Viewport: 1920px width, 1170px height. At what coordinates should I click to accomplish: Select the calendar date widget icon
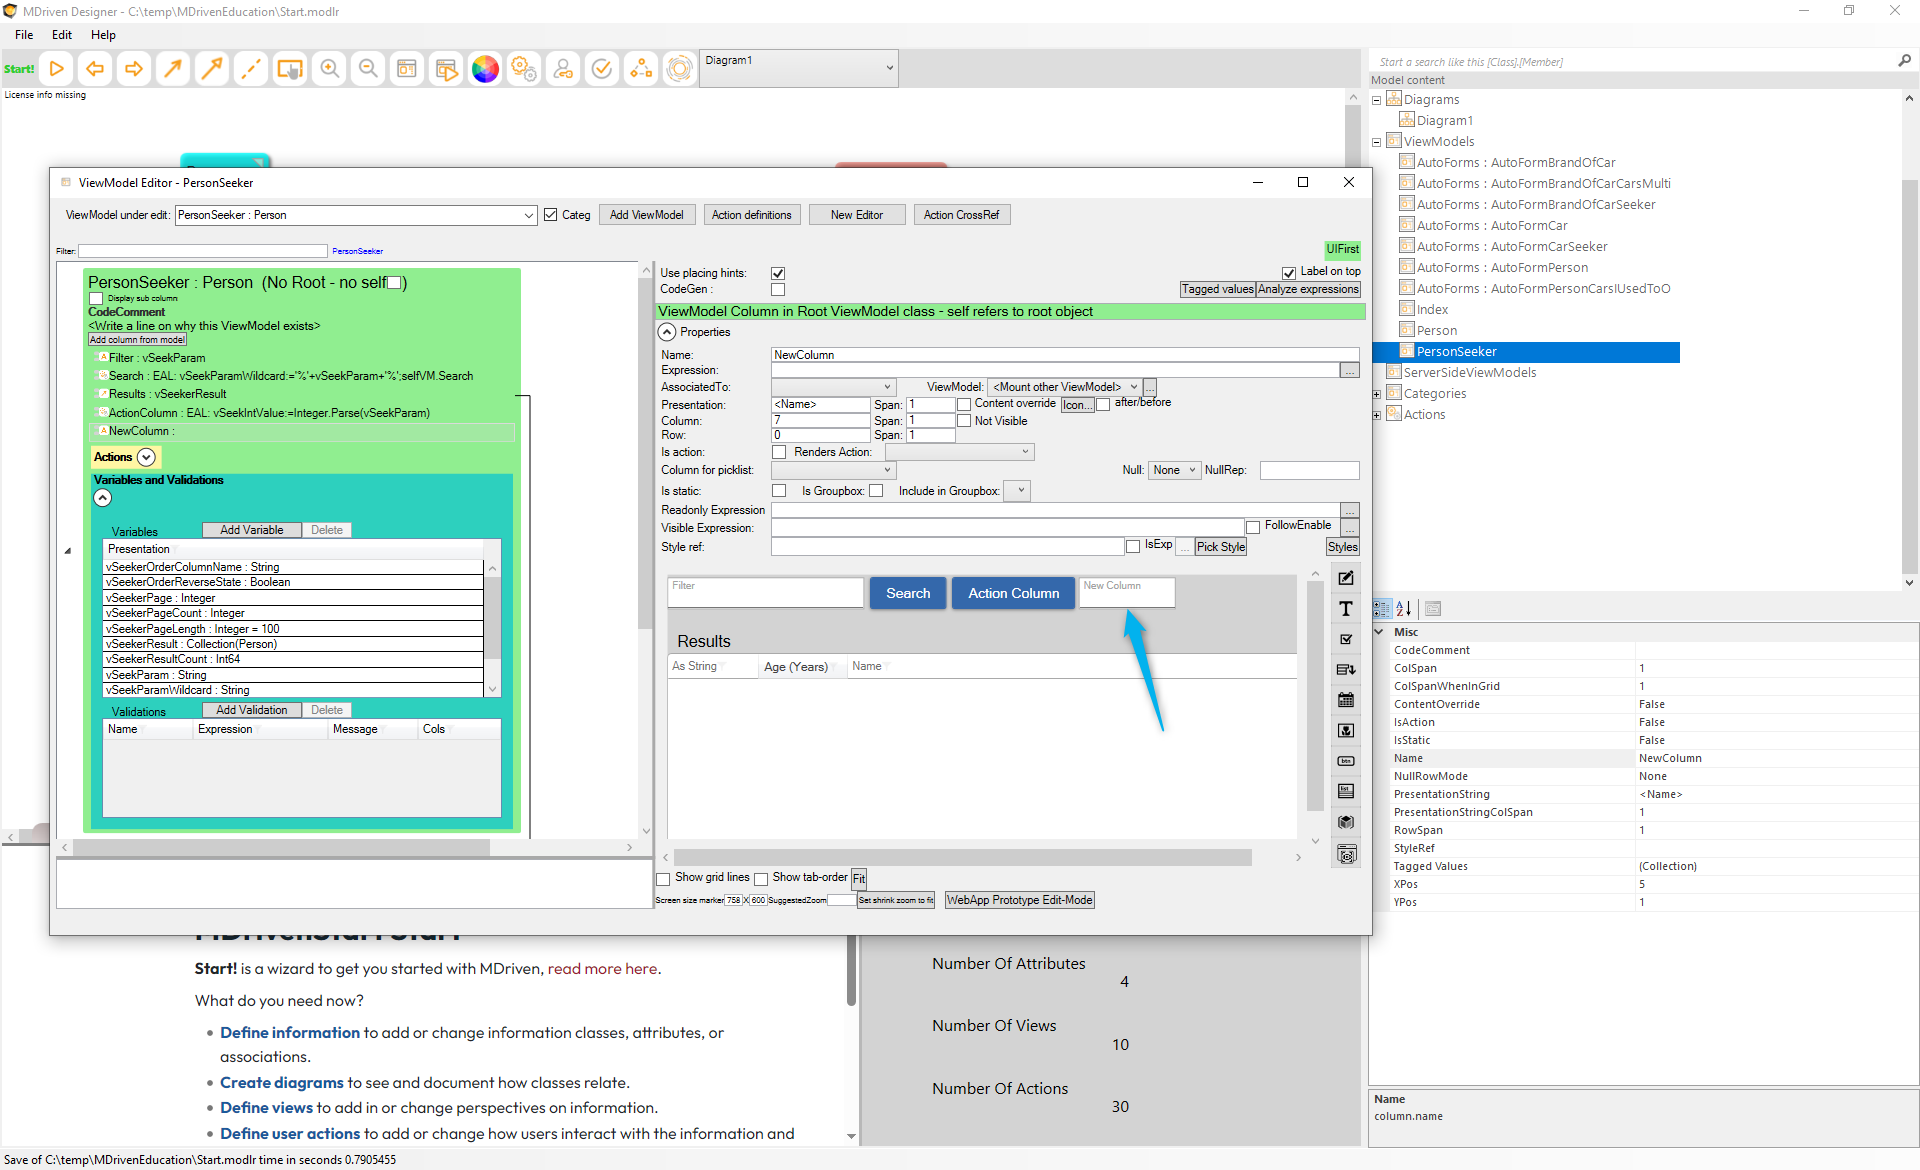click(1346, 700)
